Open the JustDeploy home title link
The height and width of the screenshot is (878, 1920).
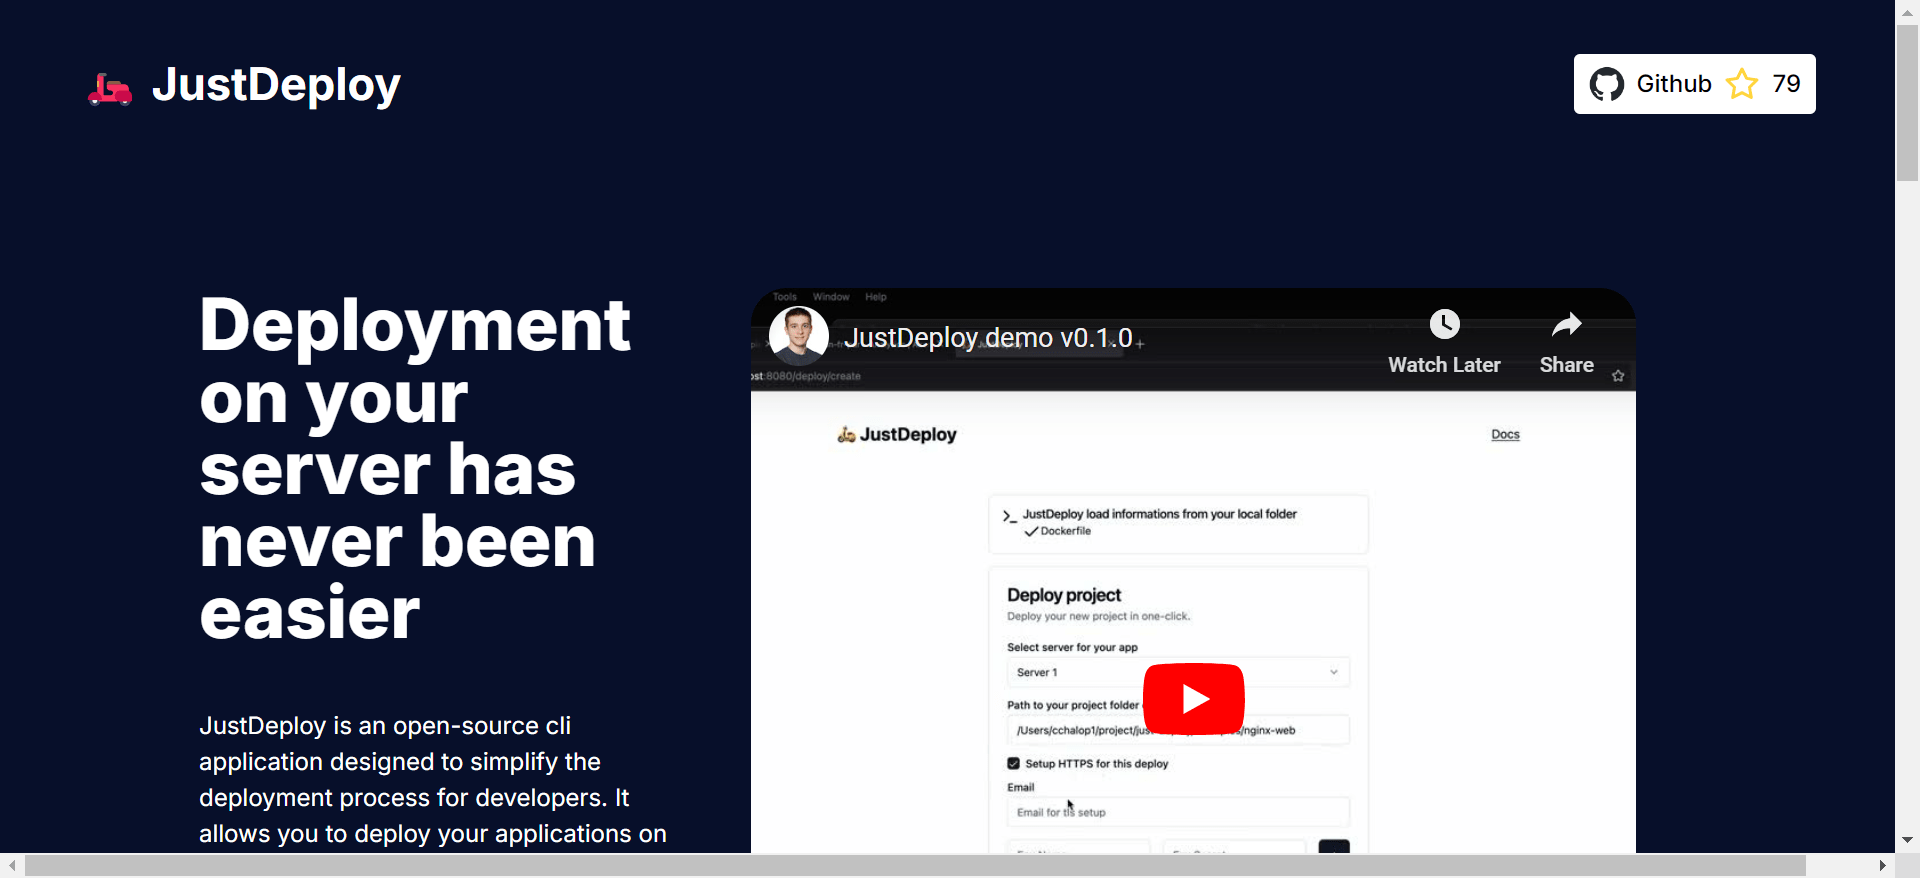pos(276,85)
